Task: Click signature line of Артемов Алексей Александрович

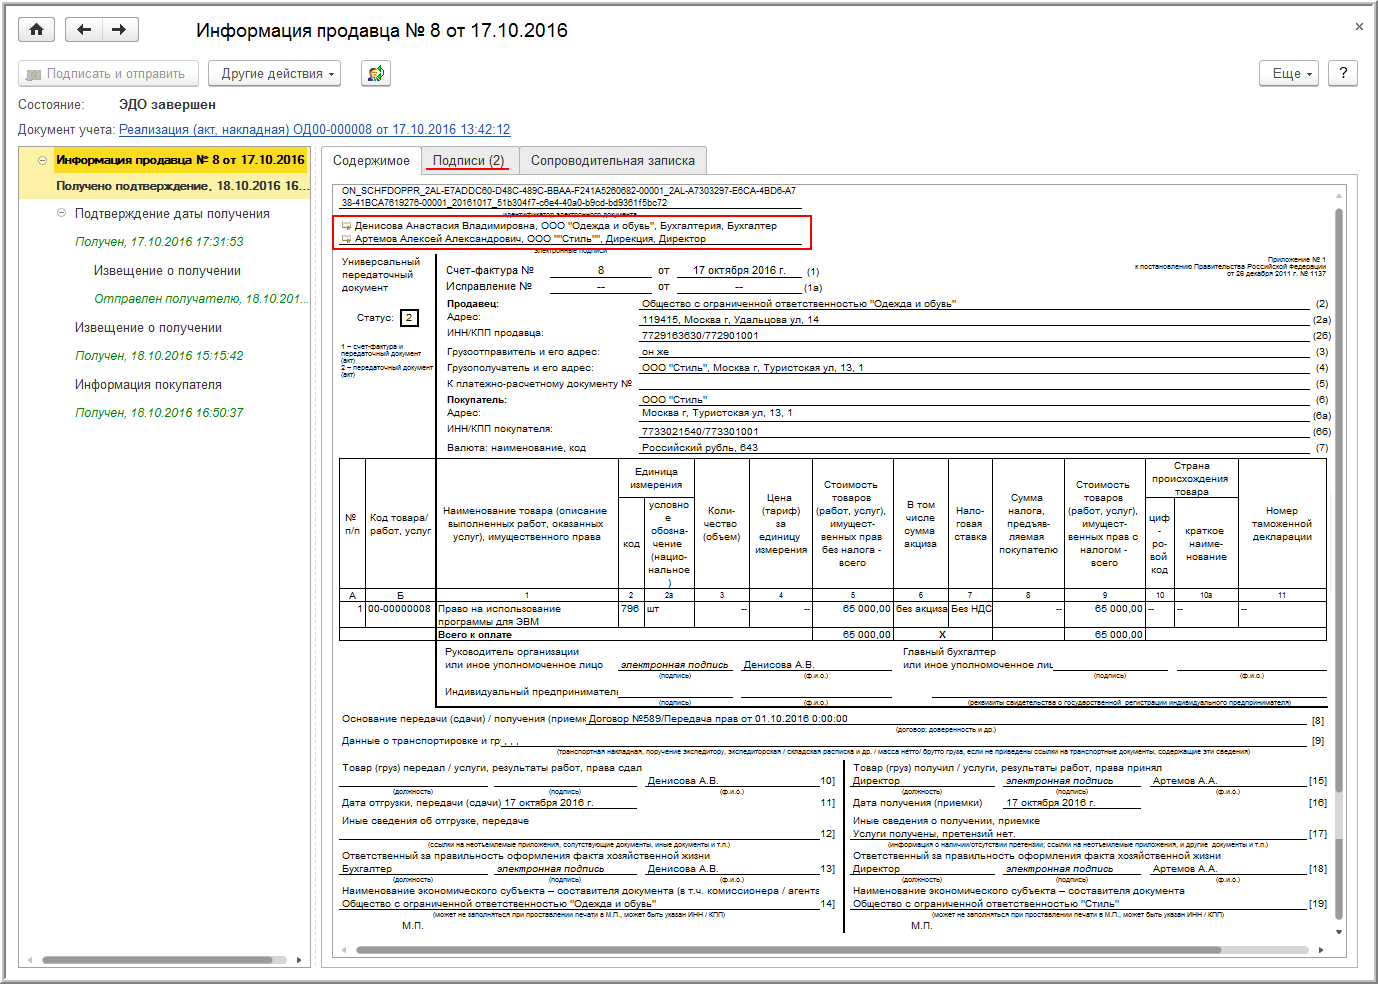Action: coord(530,239)
